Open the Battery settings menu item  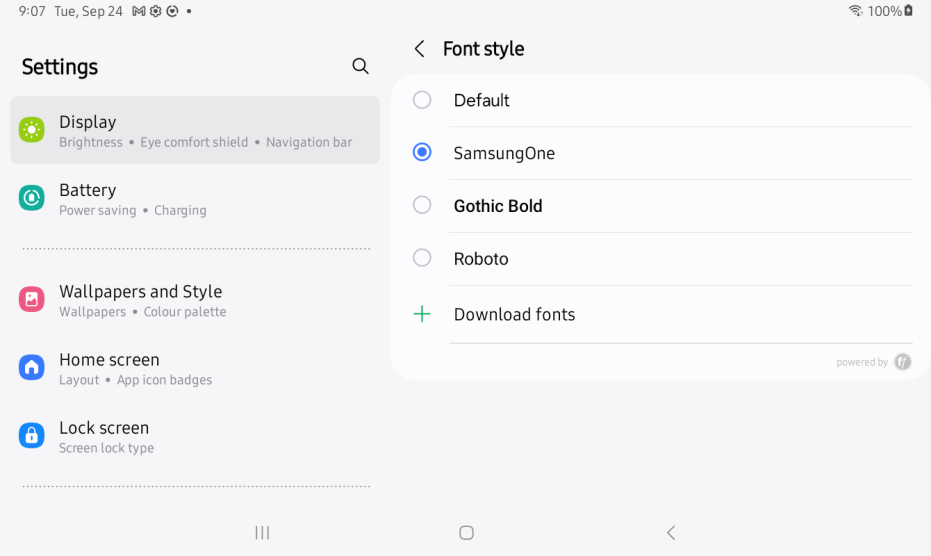195,198
